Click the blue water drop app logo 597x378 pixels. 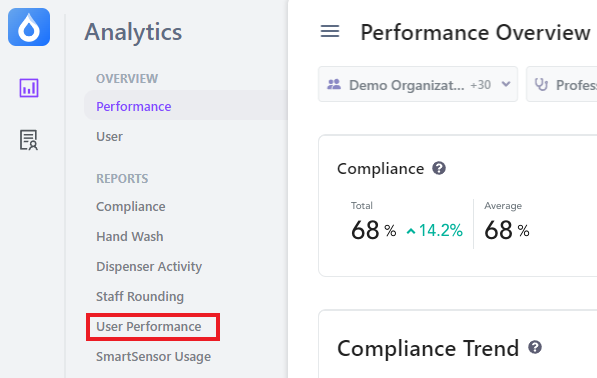29,27
